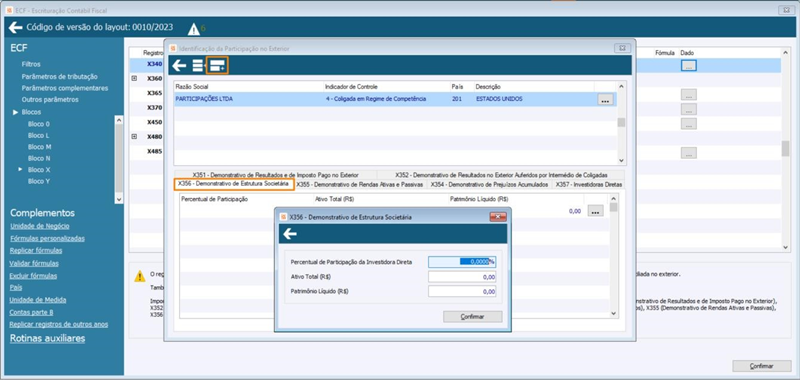Open the list view icon in participation toolbar
The width and height of the screenshot is (800, 380).
click(x=197, y=65)
